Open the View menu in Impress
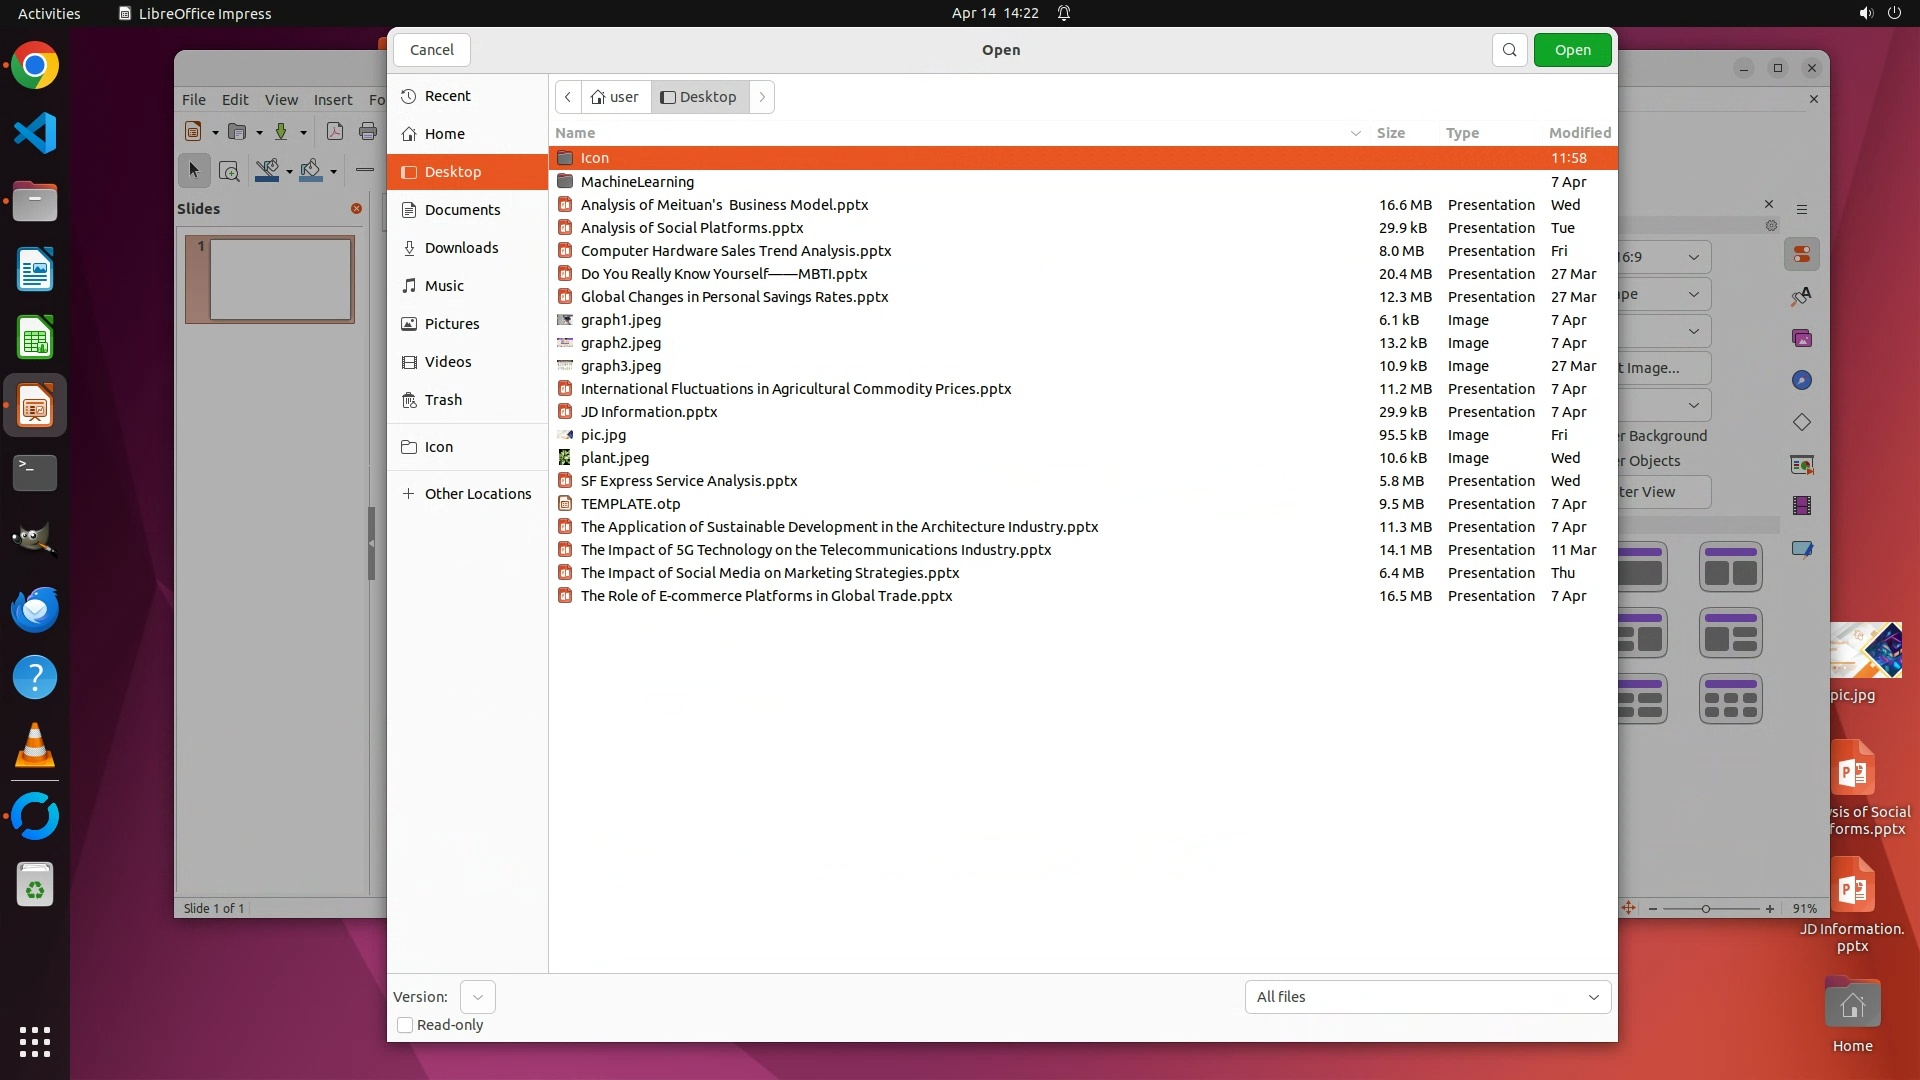The height and width of the screenshot is (1080, 1920). (x=280, y=100)
